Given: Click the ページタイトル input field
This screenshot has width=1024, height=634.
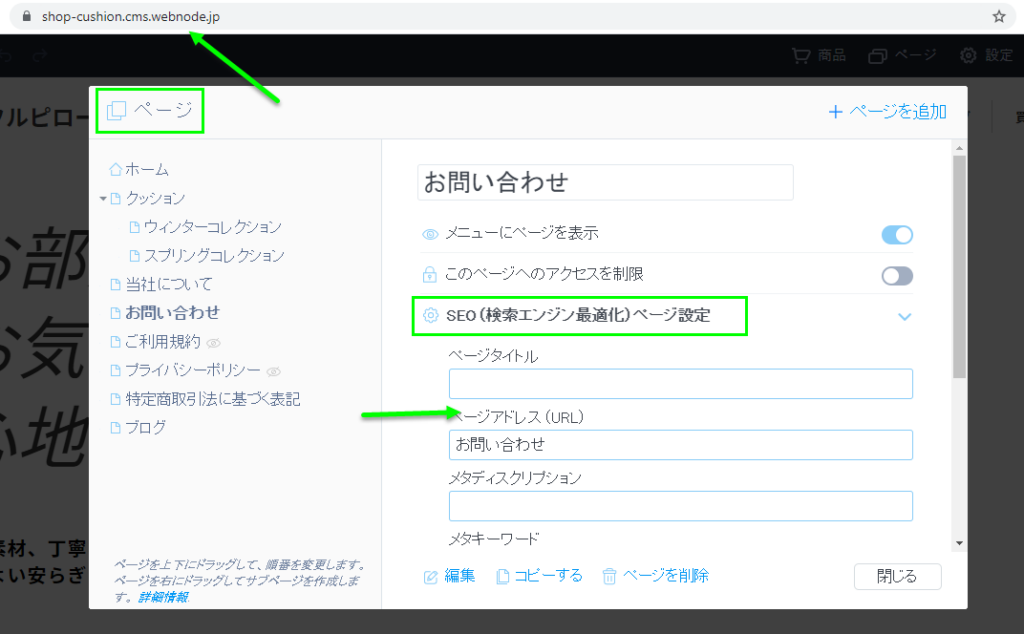Looking at the screenshot, I should tap(680, 384).
